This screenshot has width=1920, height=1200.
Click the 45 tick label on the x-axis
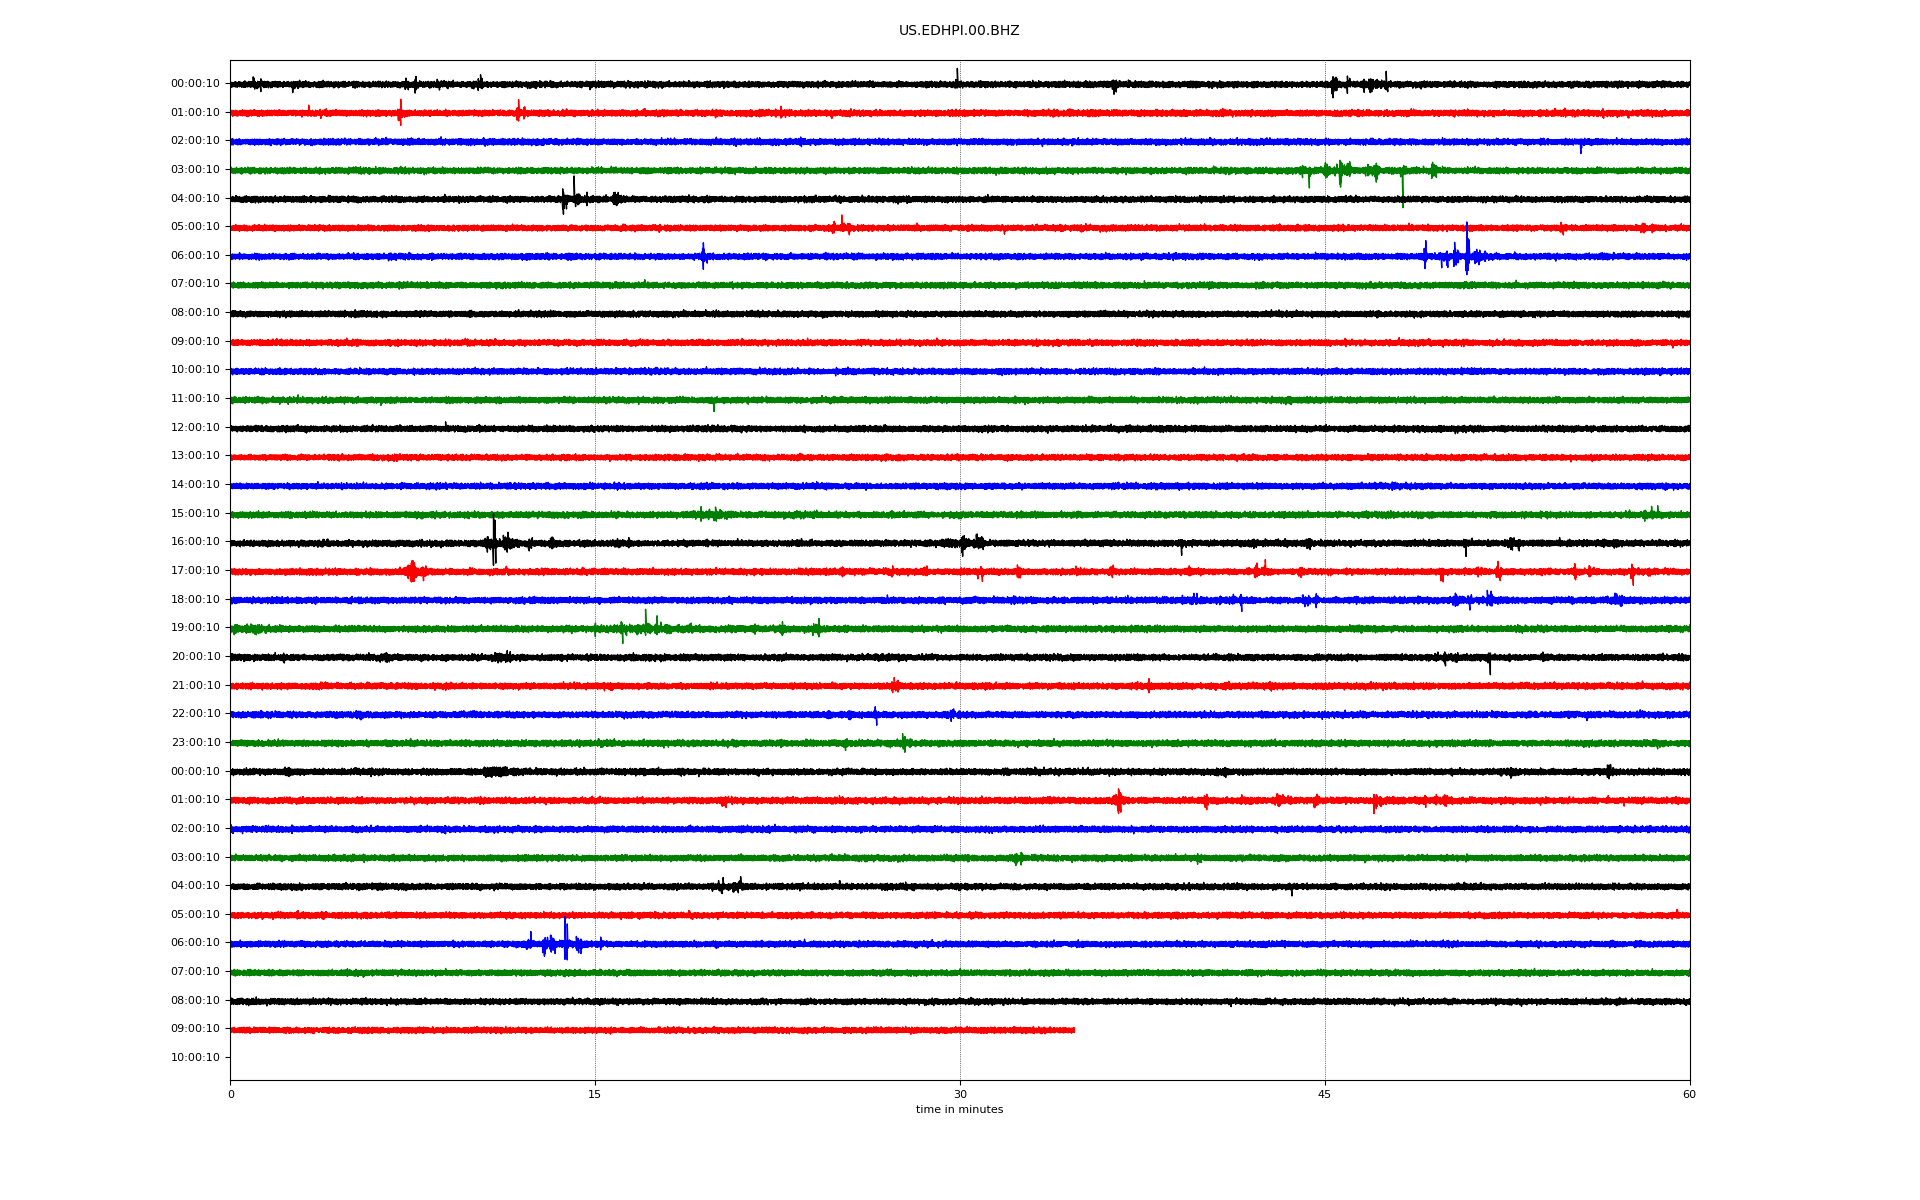(1325, 1095)
